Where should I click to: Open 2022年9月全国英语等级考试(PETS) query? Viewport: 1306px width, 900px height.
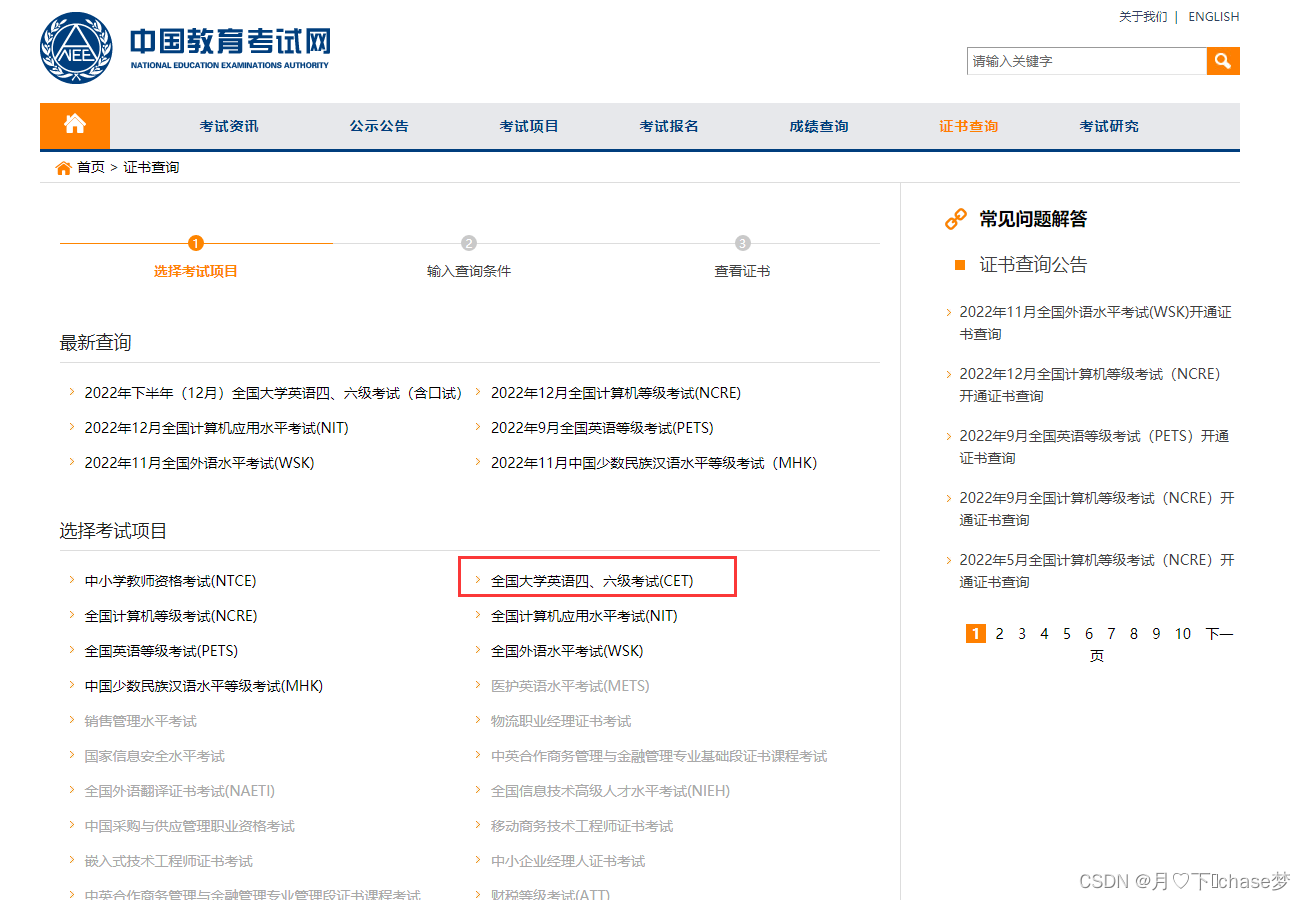[x=602, y=428]
